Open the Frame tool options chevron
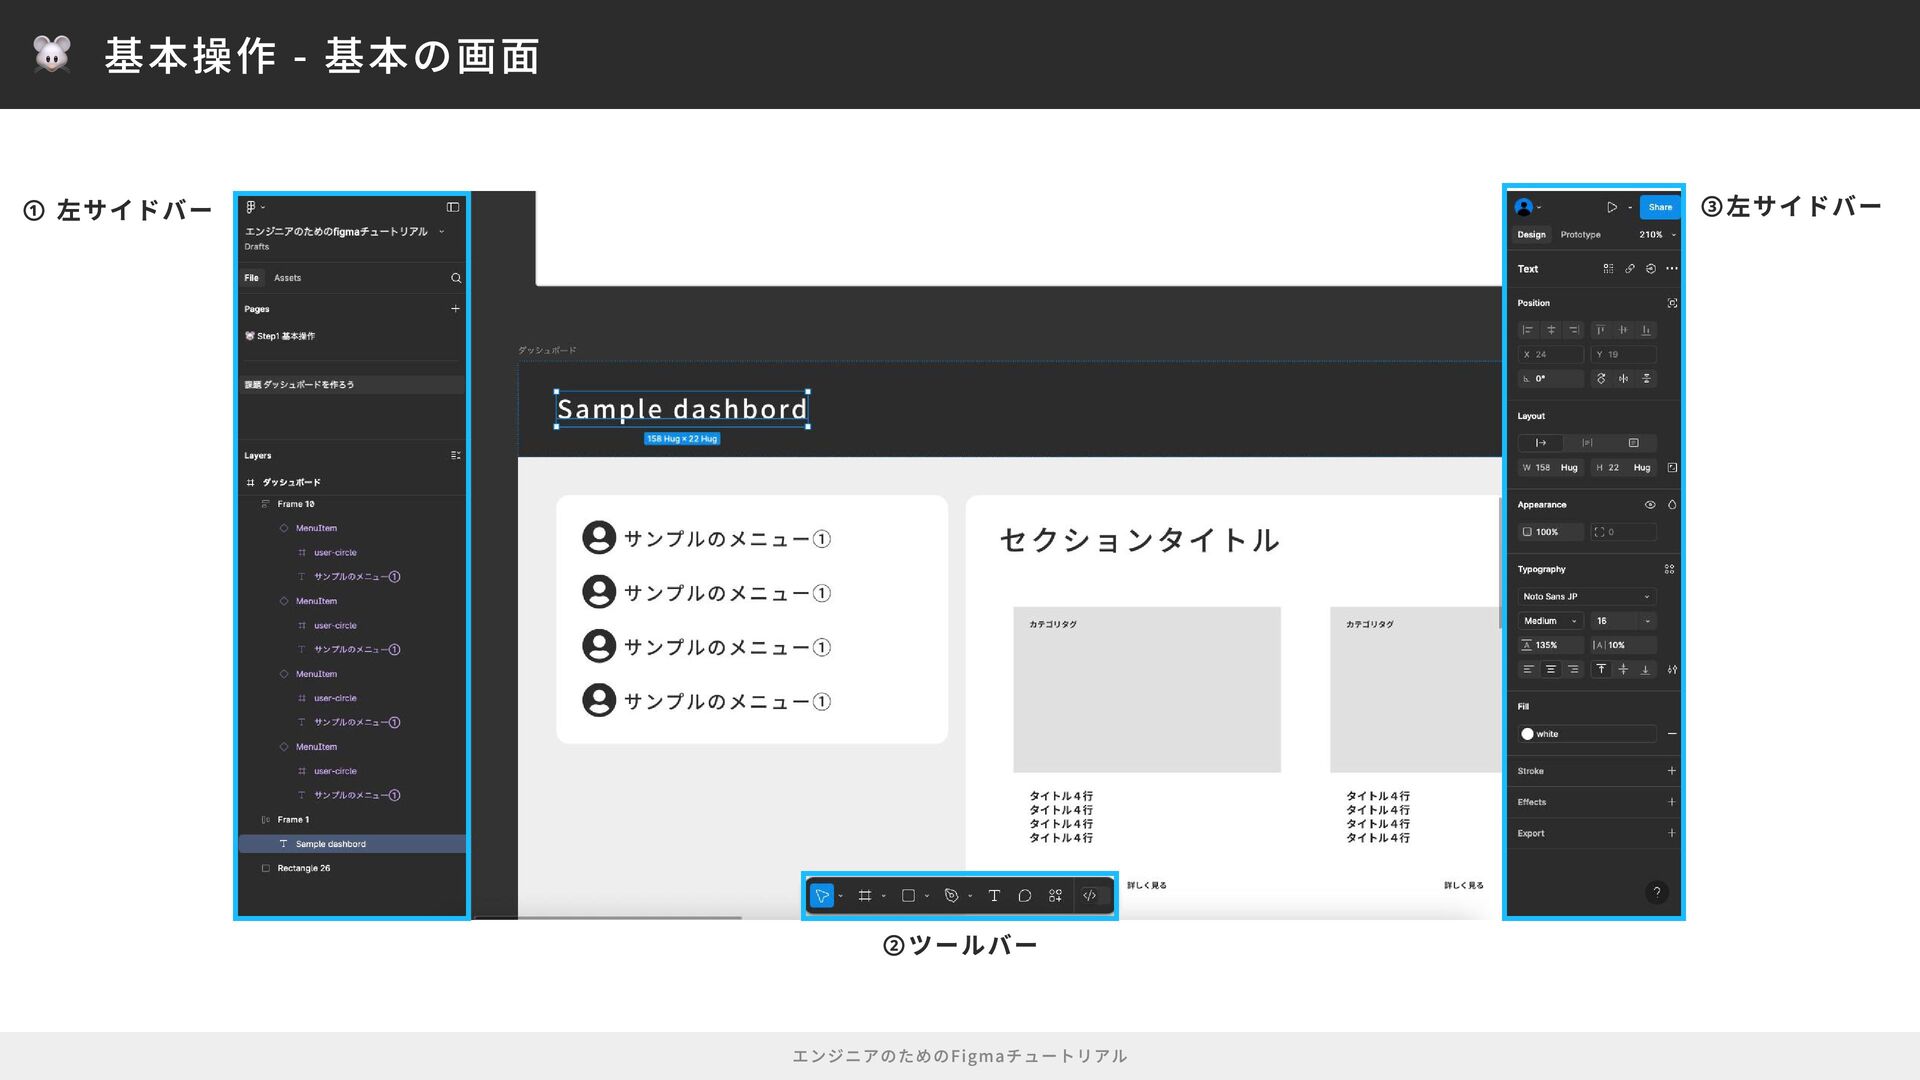This screenshot has width=1920, height=1080. click(x=884, y=897)
